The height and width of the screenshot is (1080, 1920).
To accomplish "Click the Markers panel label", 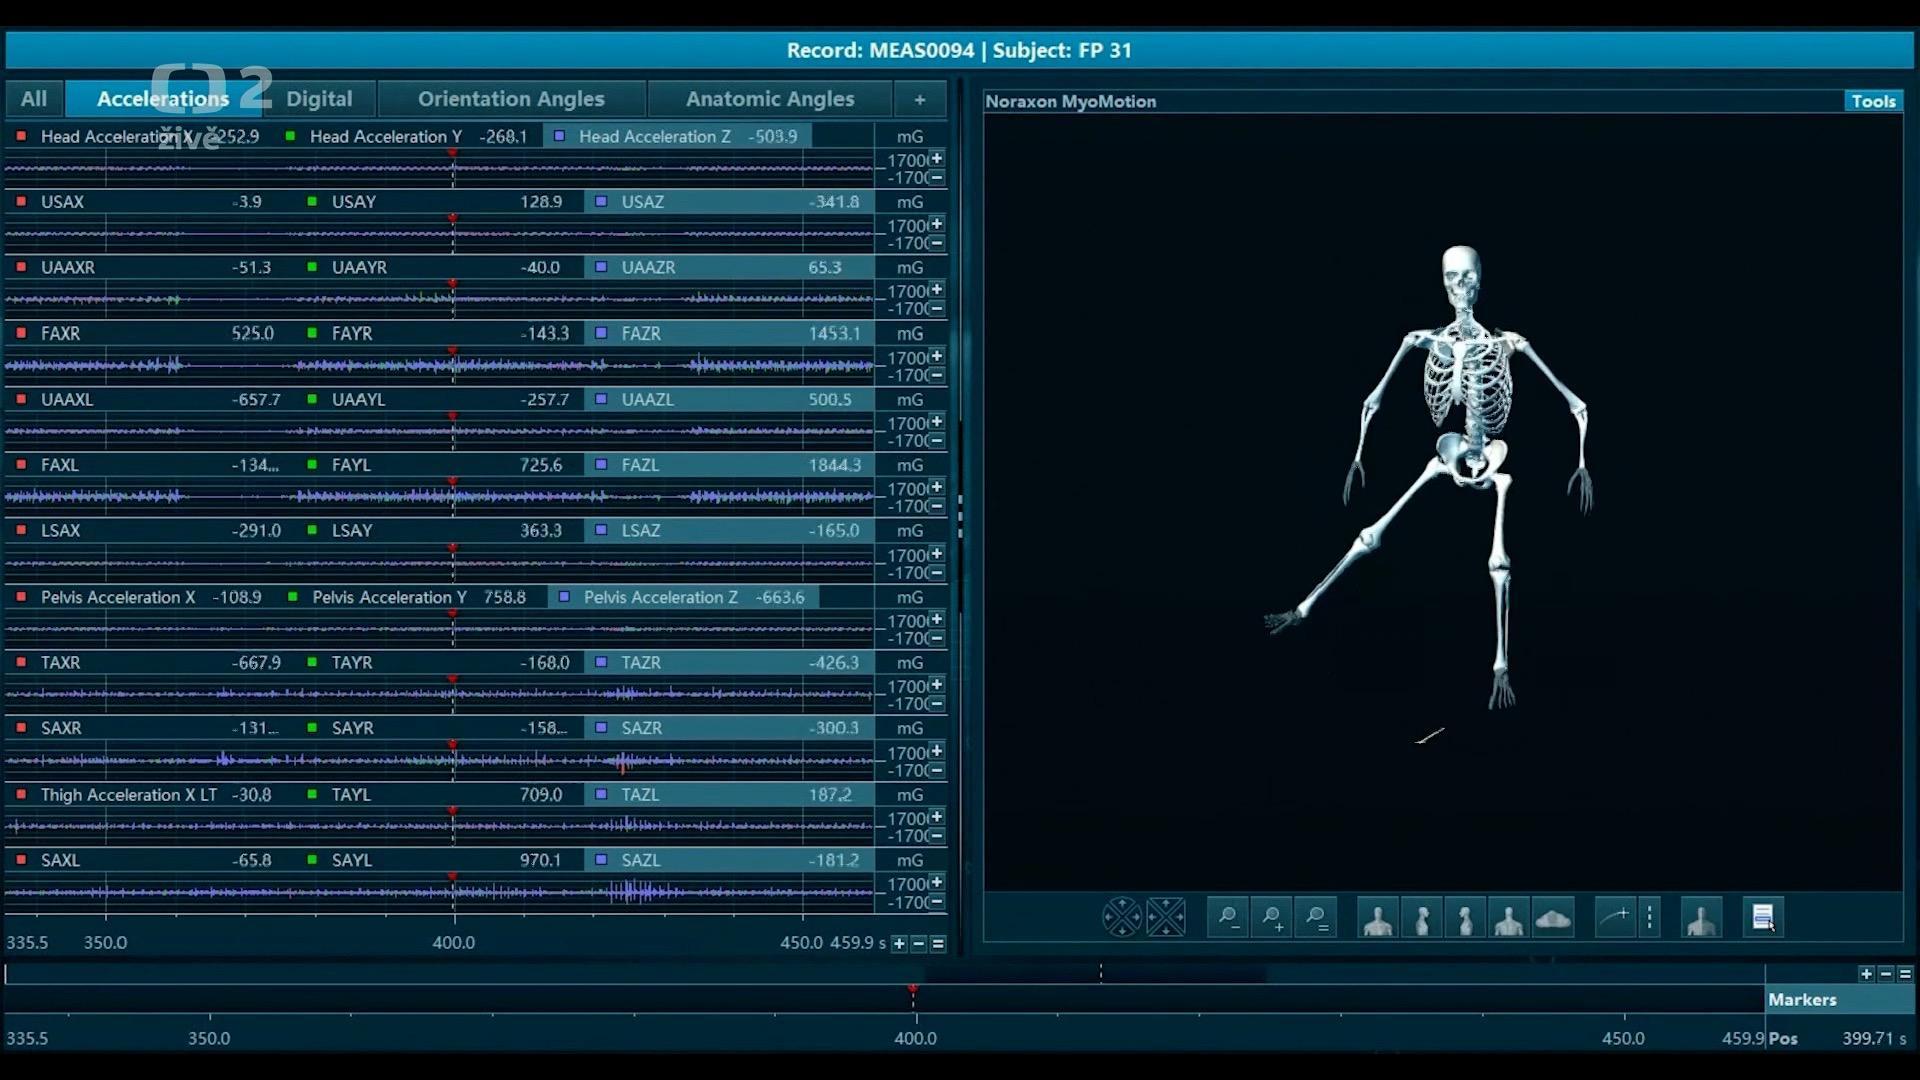I will (1802, 999).
